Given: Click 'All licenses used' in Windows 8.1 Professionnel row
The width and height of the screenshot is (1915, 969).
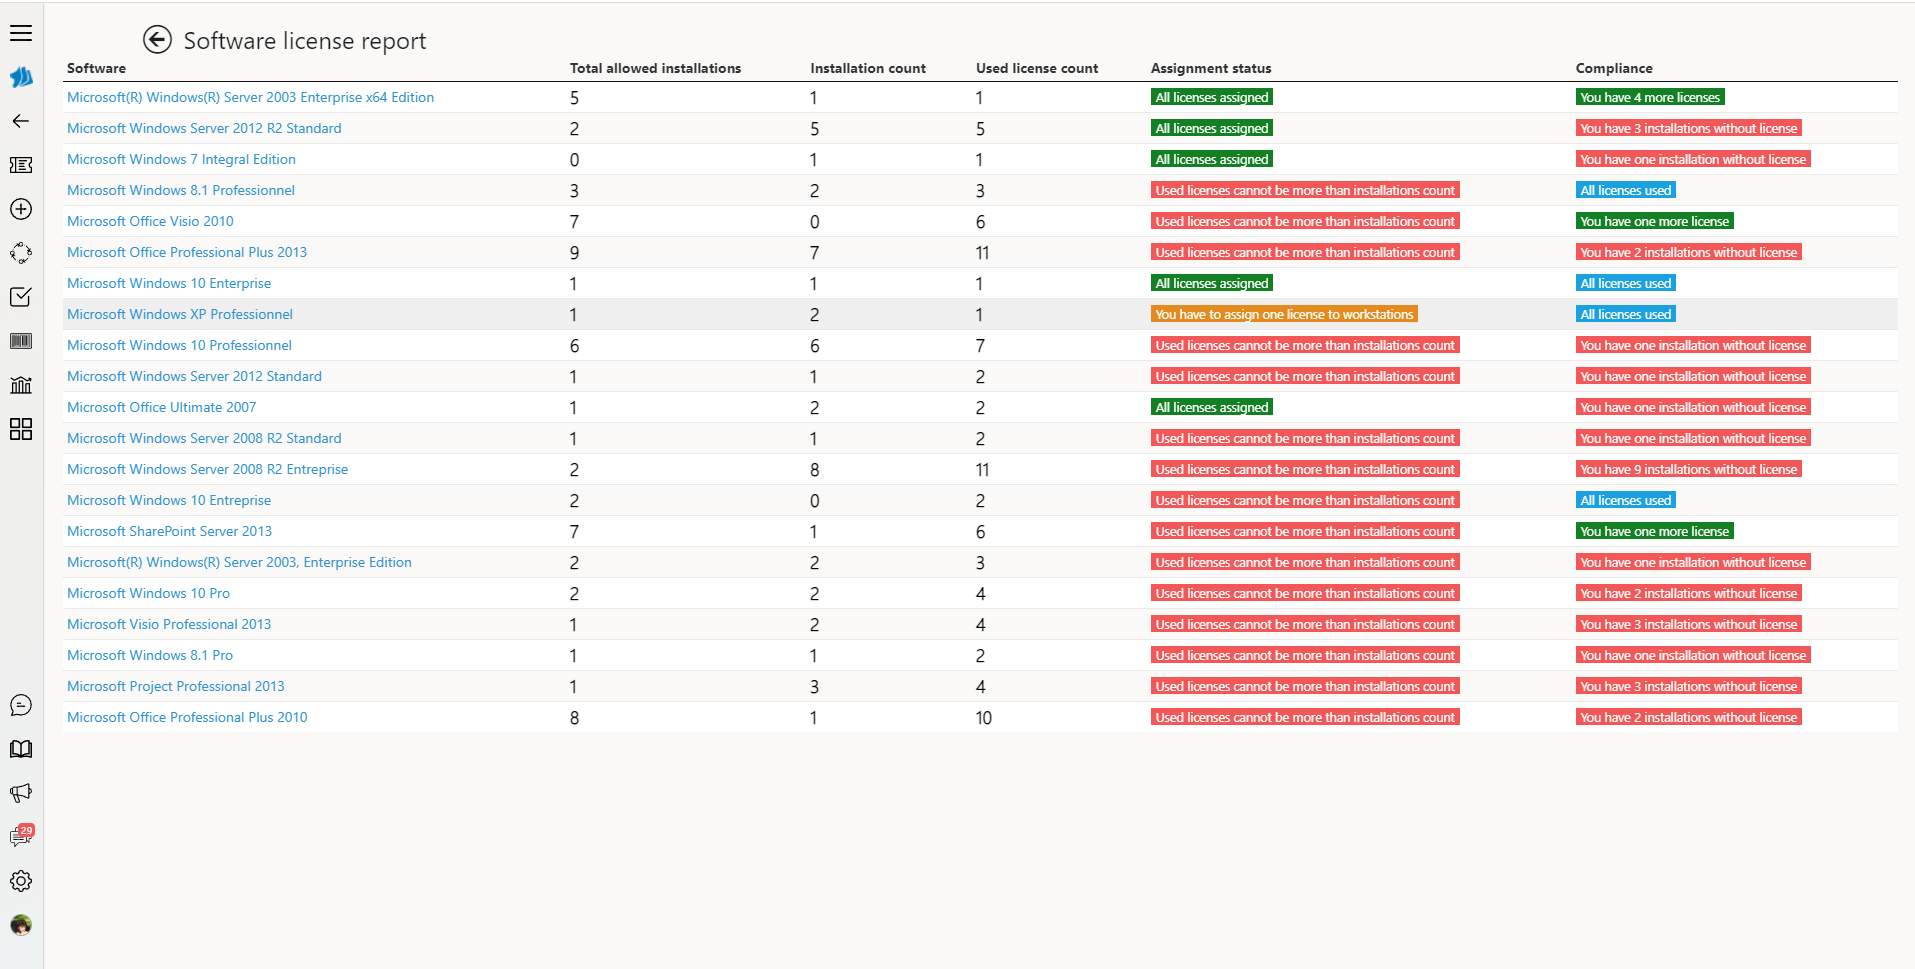Looking at the screenshot, I should pyautogui.click(x=1625, y=190).
